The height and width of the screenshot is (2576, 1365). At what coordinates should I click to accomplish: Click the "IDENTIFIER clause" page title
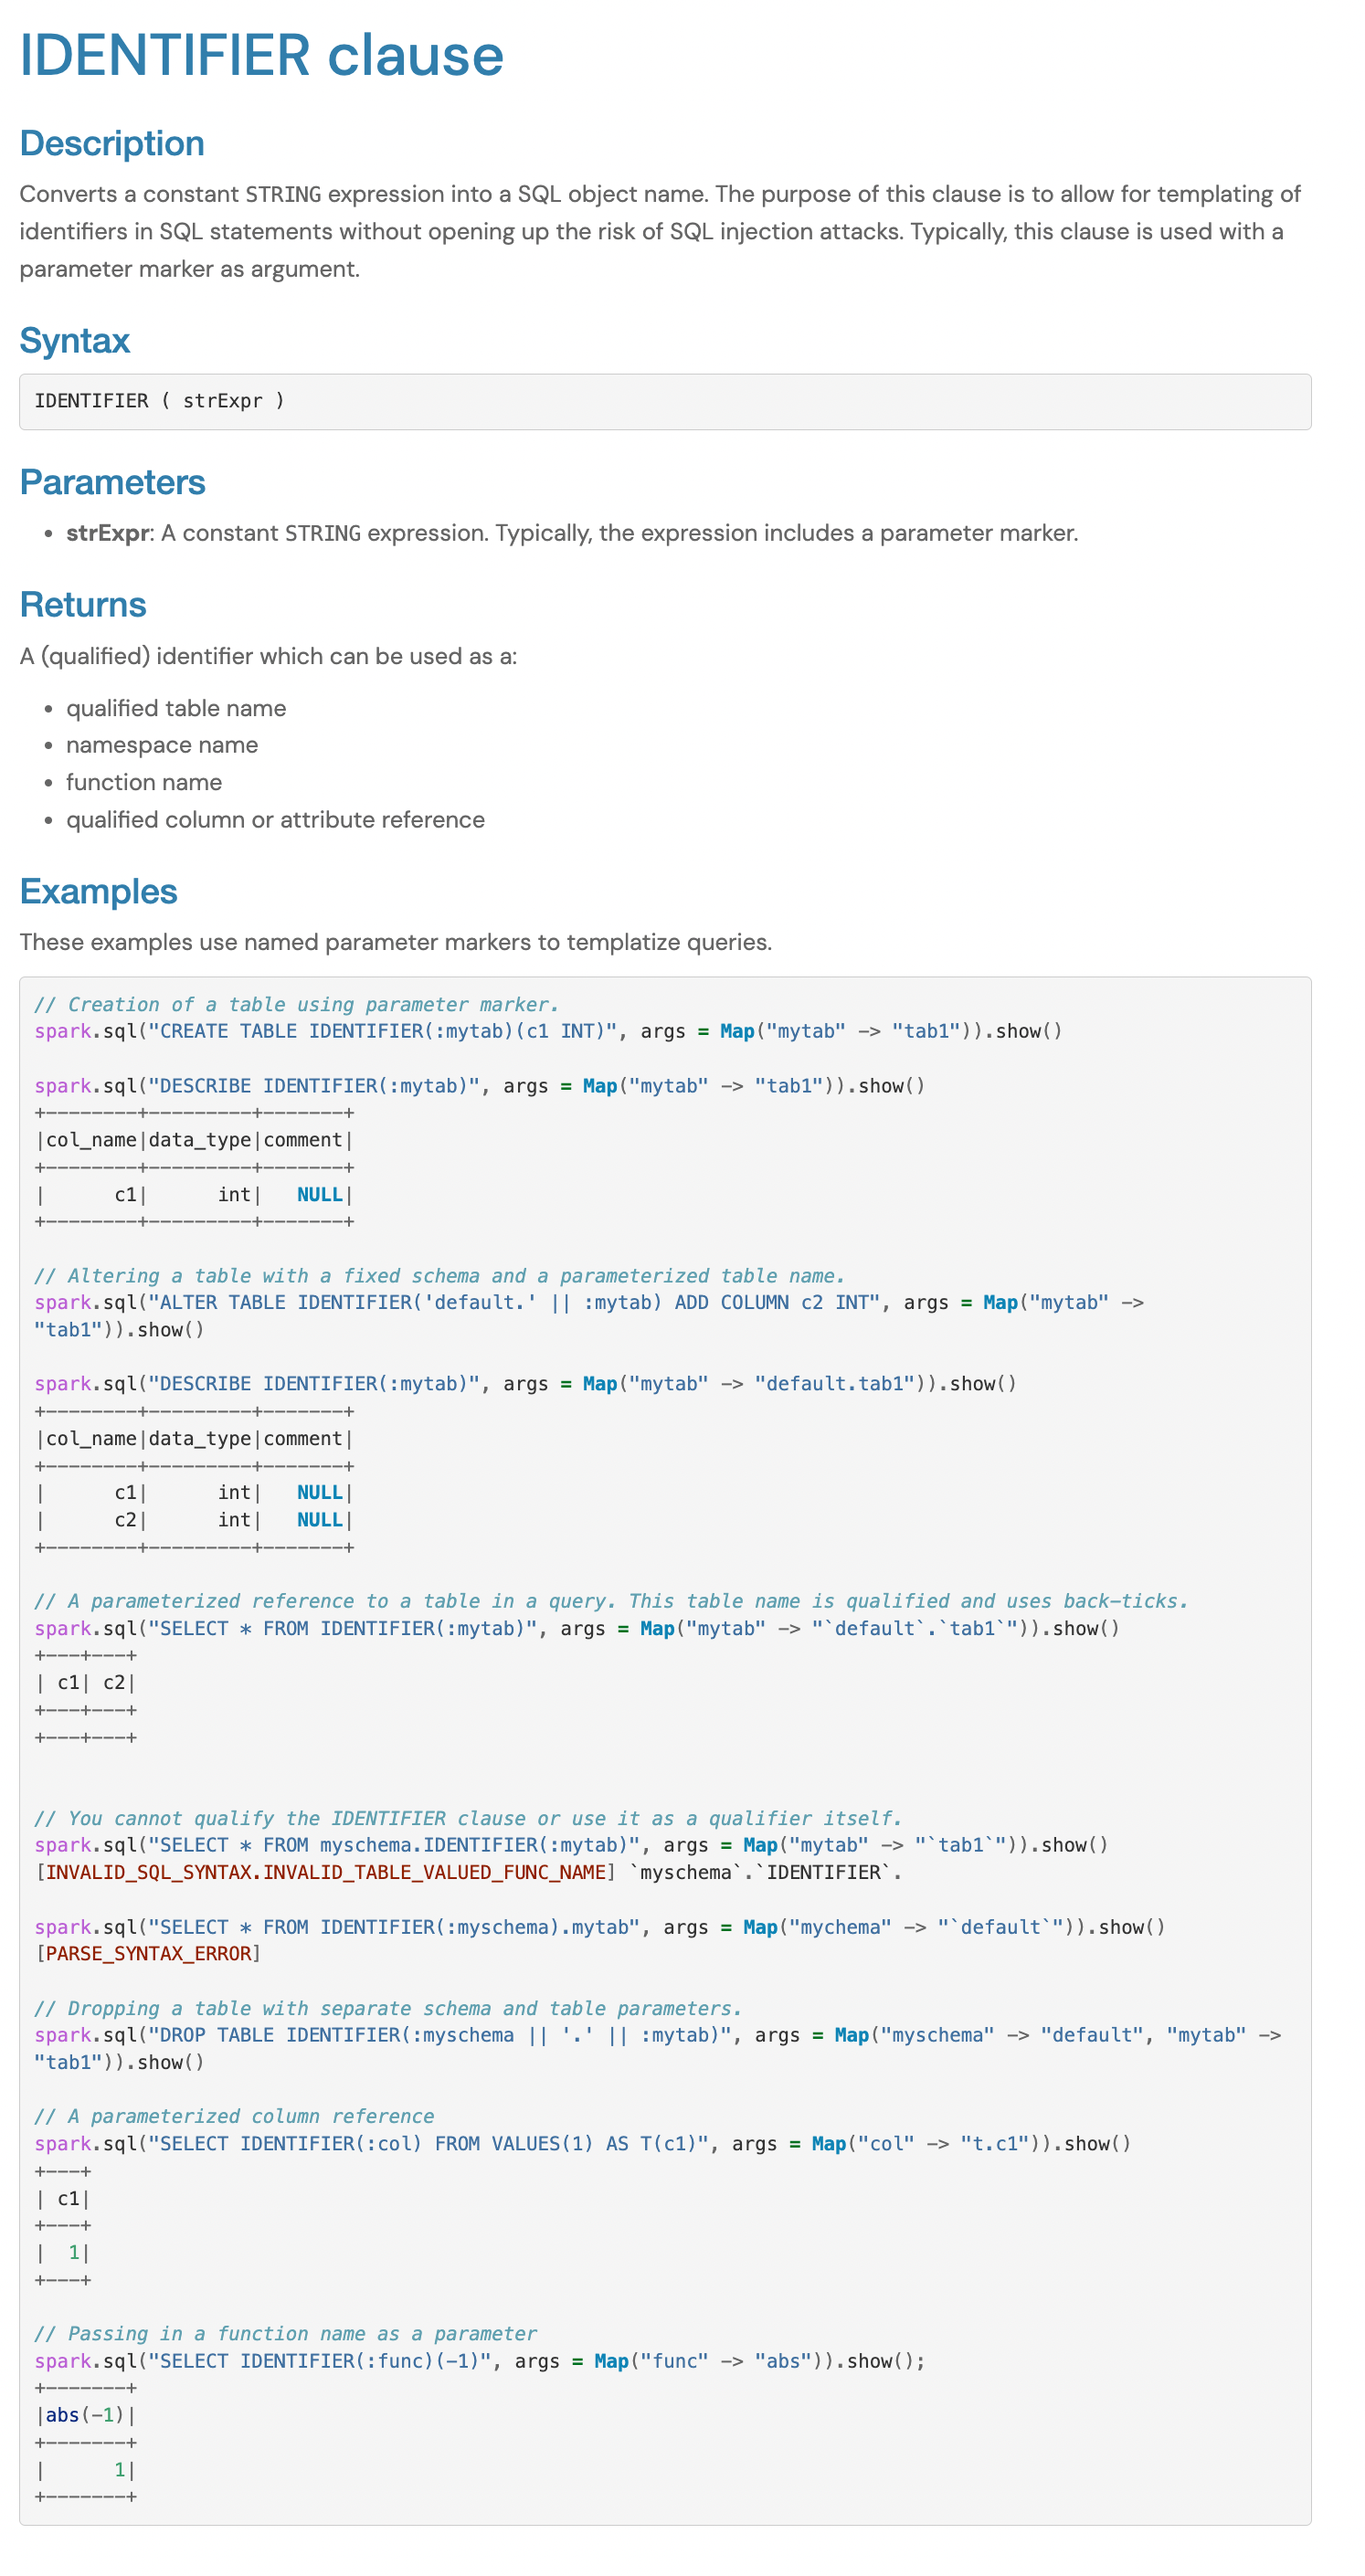(261, 55)
